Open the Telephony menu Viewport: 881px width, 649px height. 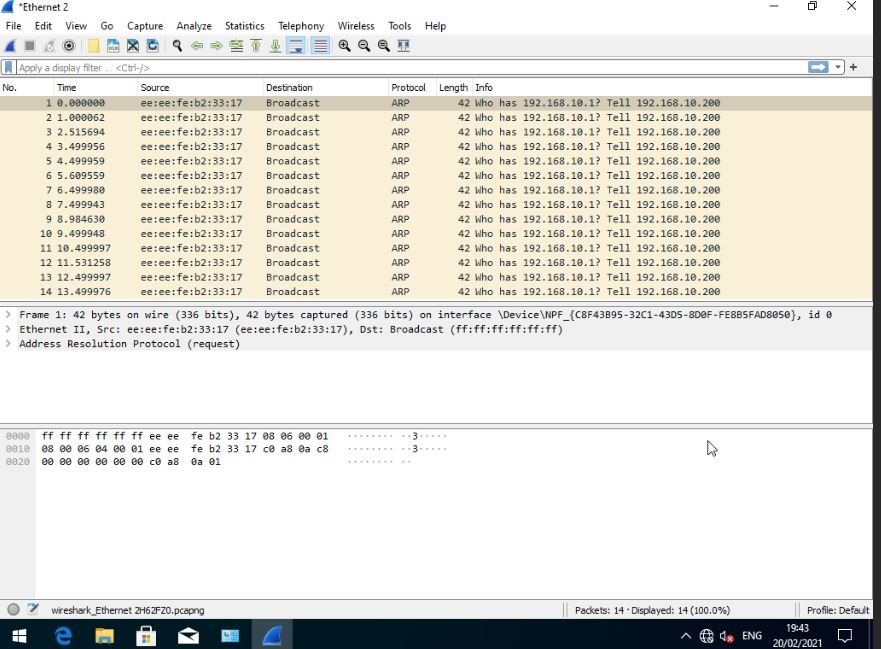[x=301, y=26]
